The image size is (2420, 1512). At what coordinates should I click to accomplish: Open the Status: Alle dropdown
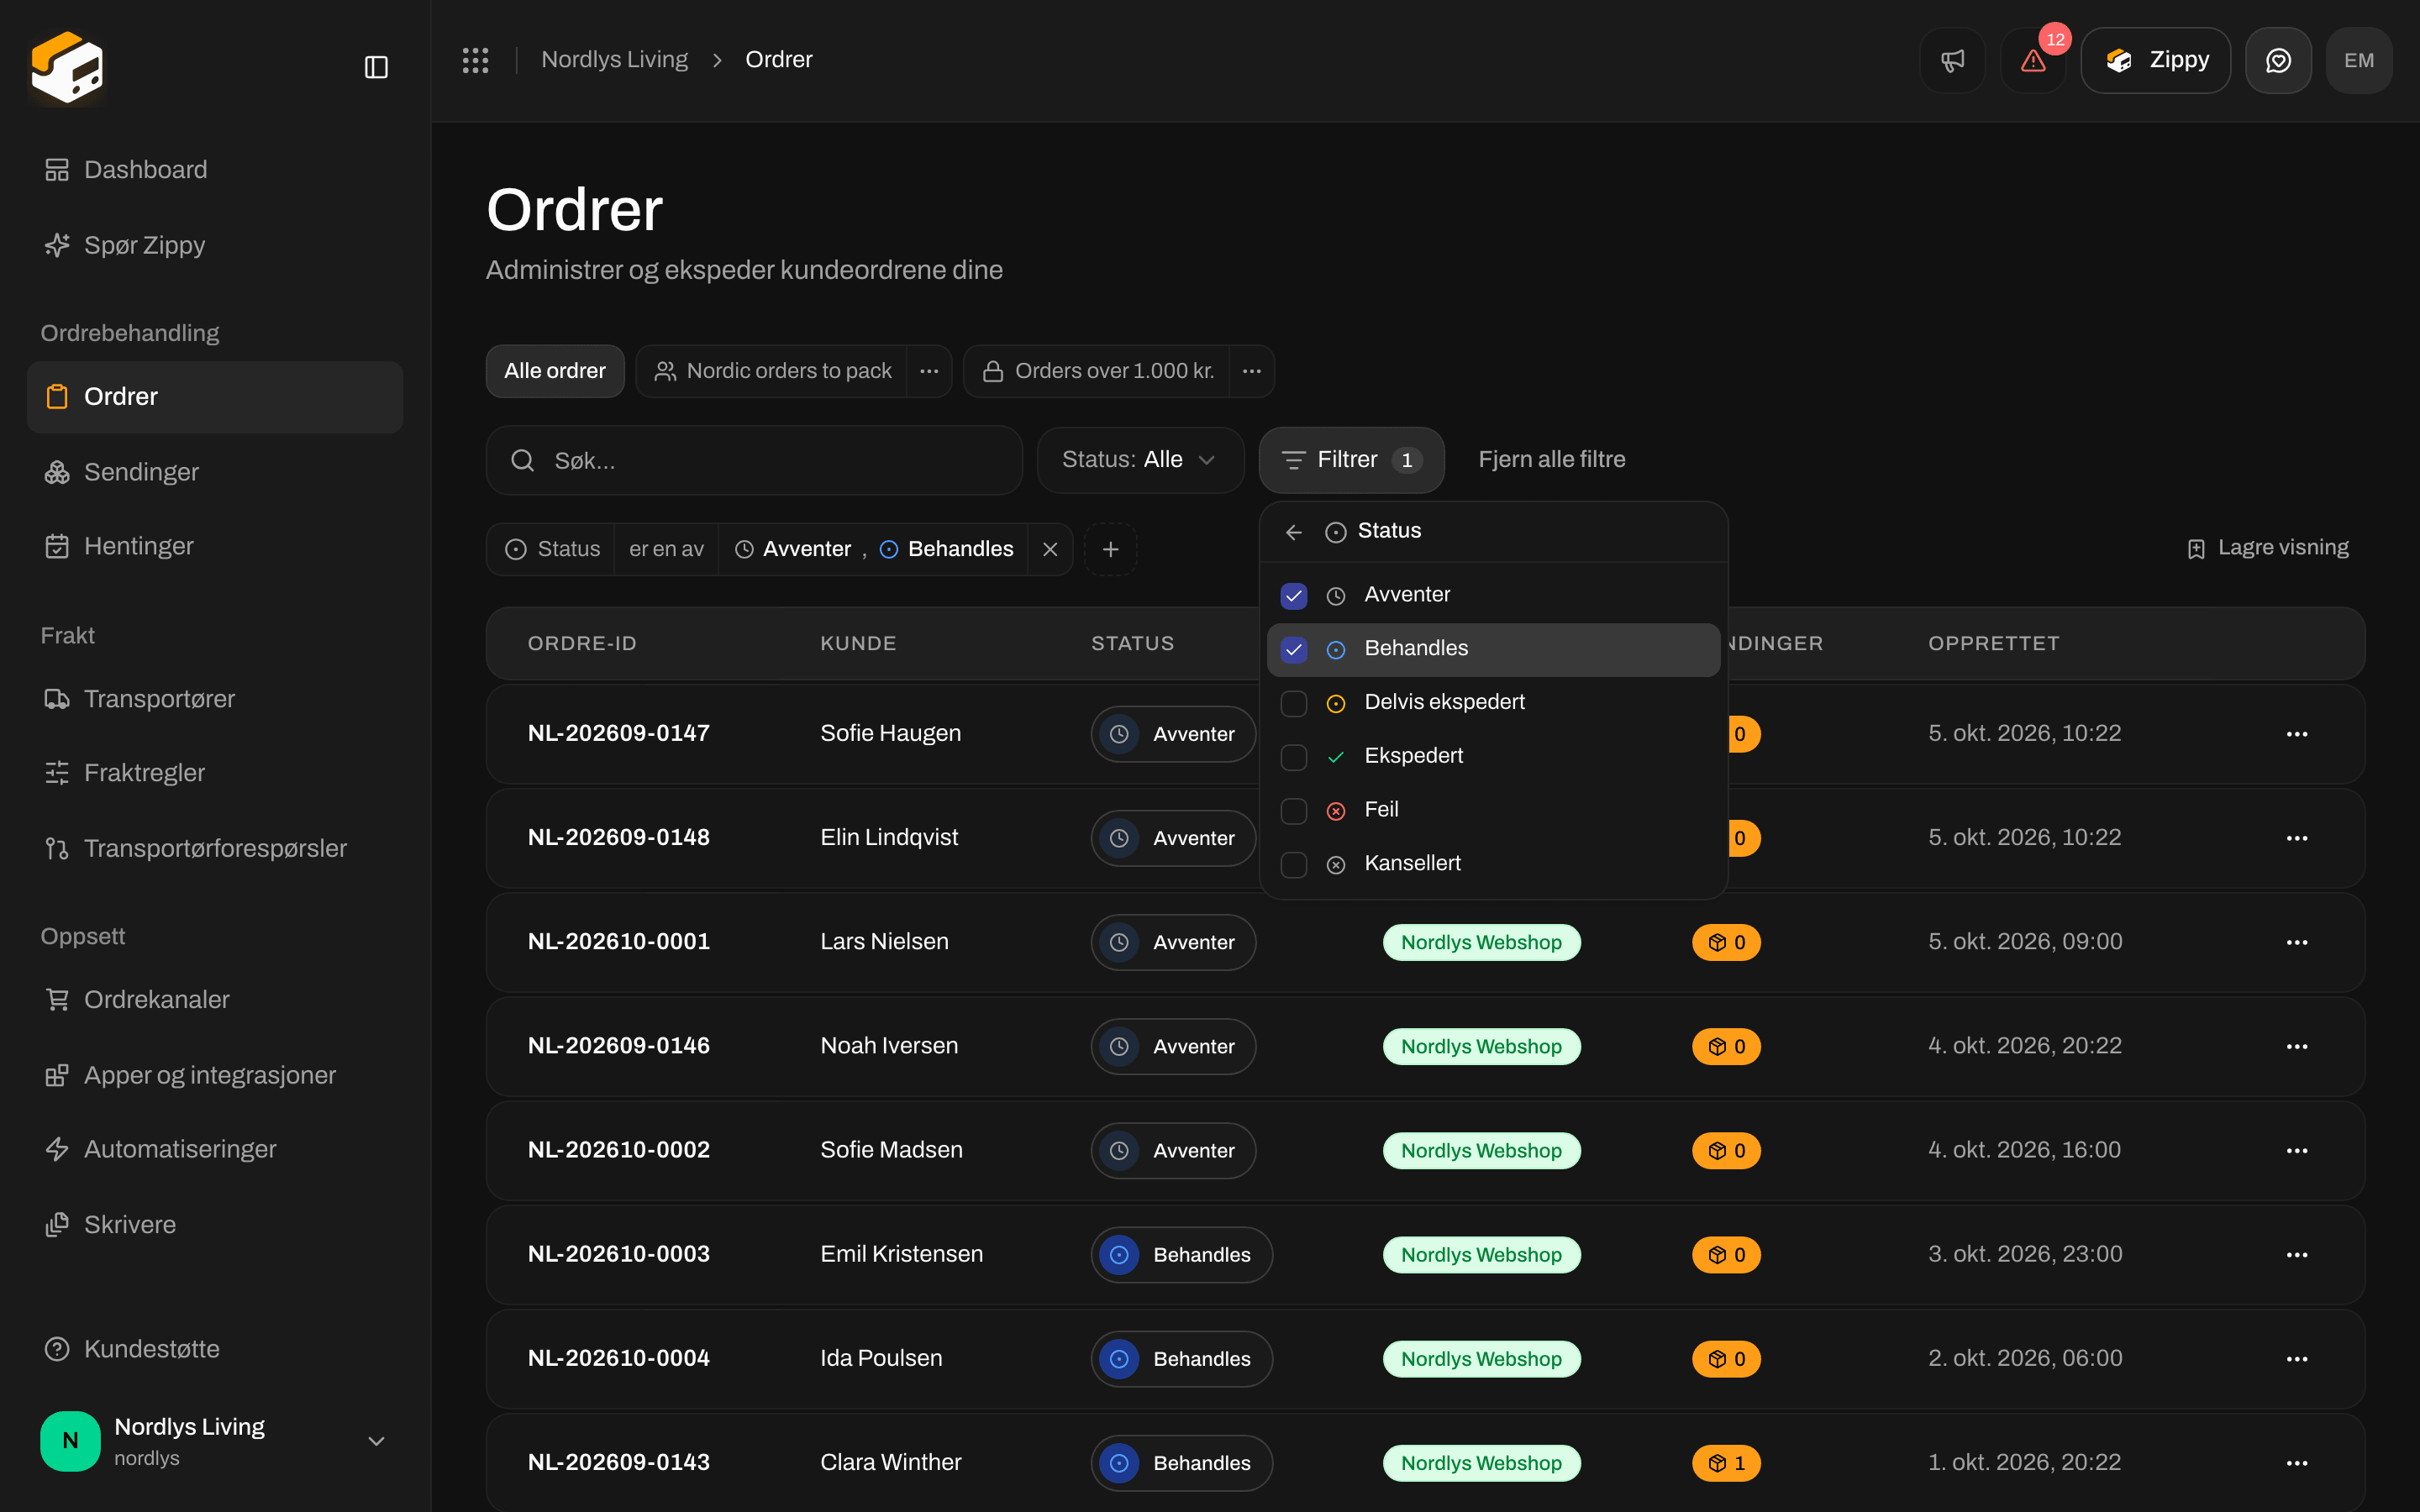(1140, 460)
